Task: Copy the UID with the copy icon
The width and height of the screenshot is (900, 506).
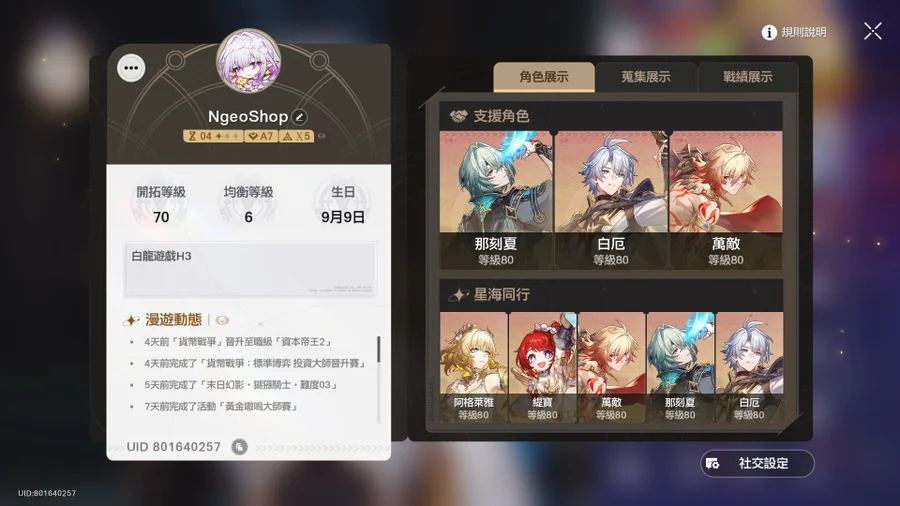Action: [x=239, y=446]
